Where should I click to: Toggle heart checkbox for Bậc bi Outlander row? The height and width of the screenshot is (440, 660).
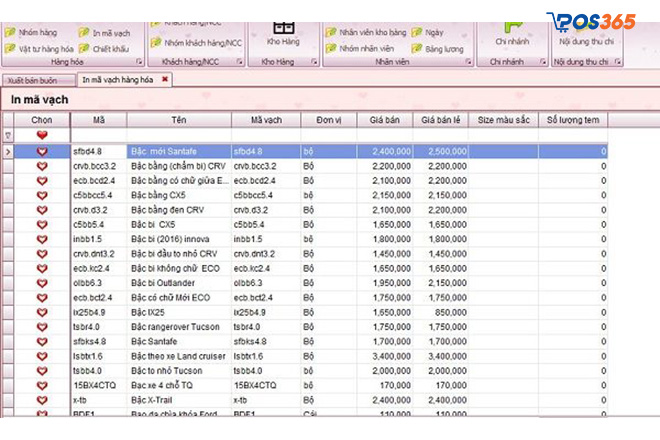[x=42, y=283]
